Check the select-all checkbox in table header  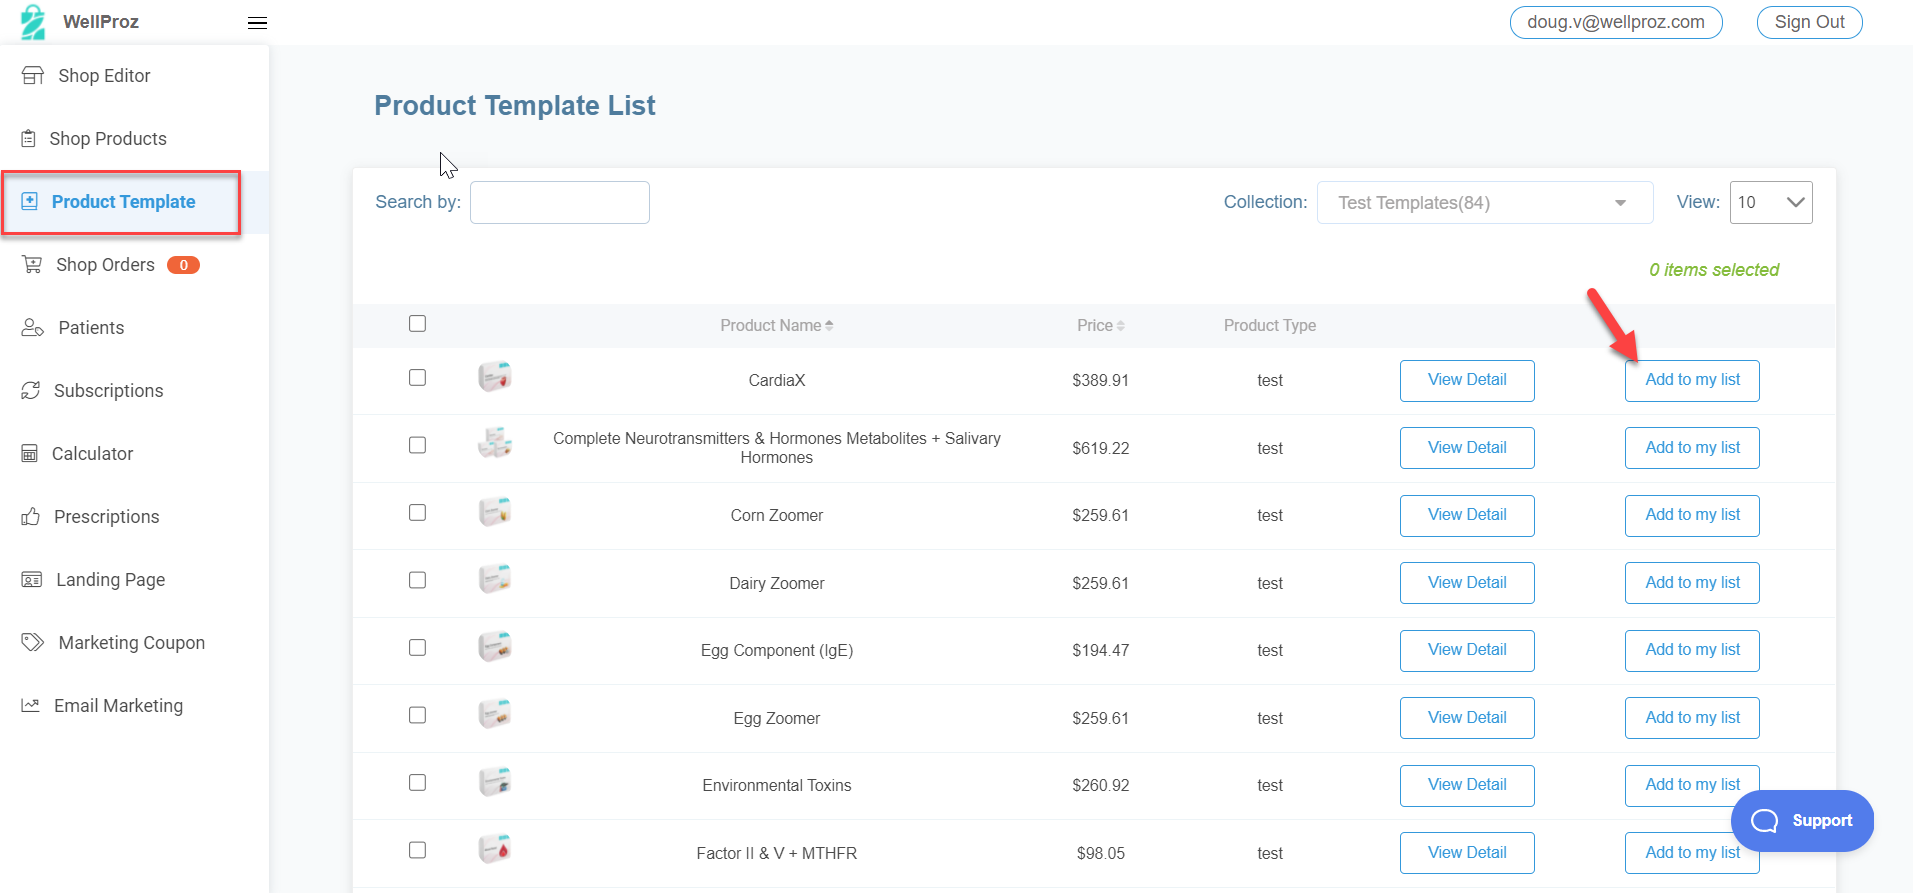pos(417,324)
